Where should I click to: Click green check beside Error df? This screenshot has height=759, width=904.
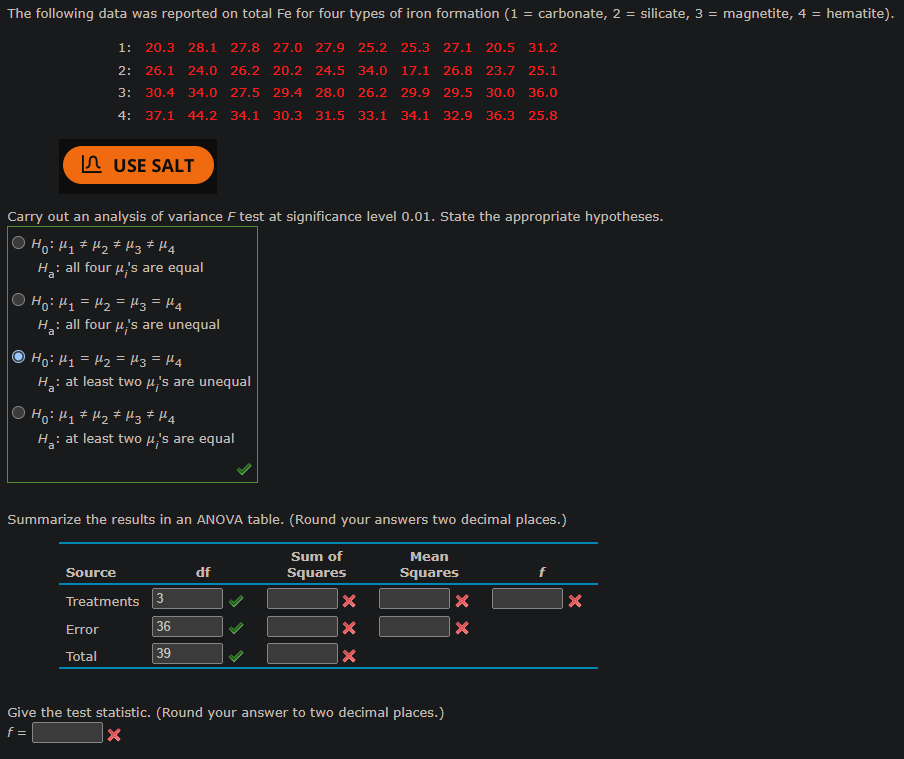(x=236, y=629)
